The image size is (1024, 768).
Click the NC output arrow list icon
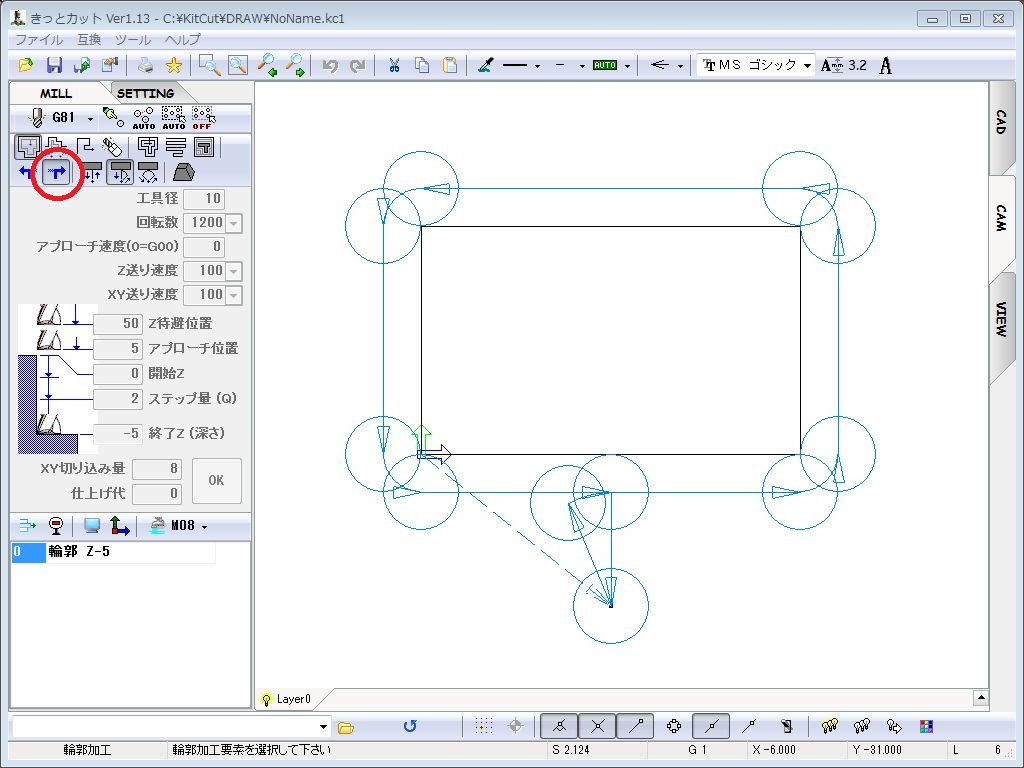pyautogui.click(x=27, y=526)
